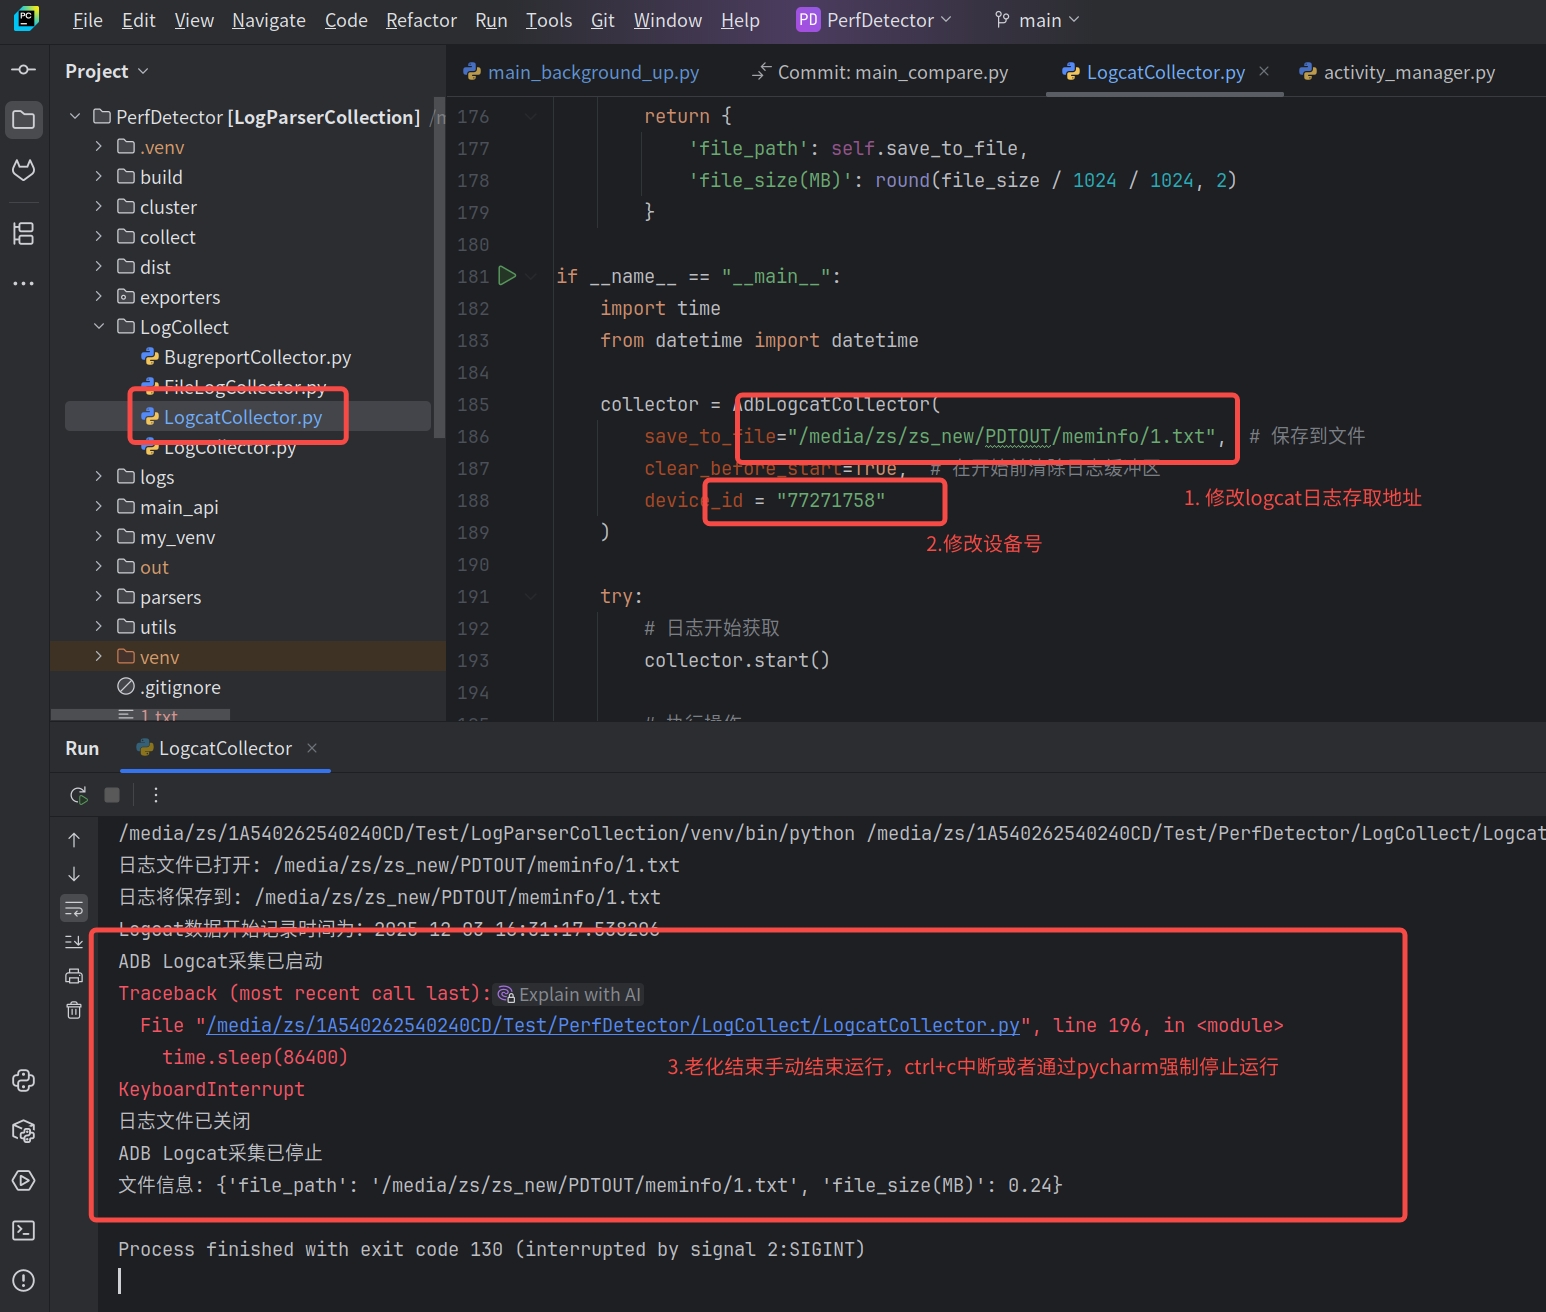Viewport: 1546px width, 1312px height.
Task: Fold the return block at line 176
Action: tap(531, 117)
